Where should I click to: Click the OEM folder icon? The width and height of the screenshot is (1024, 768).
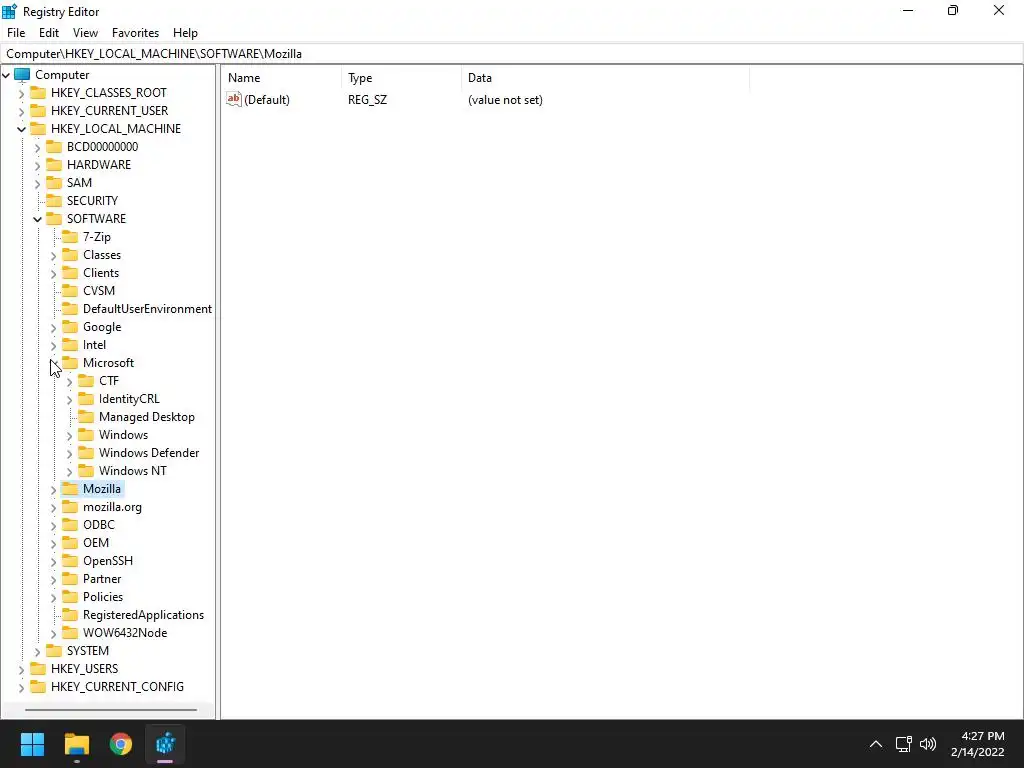(x=70, y=543)
